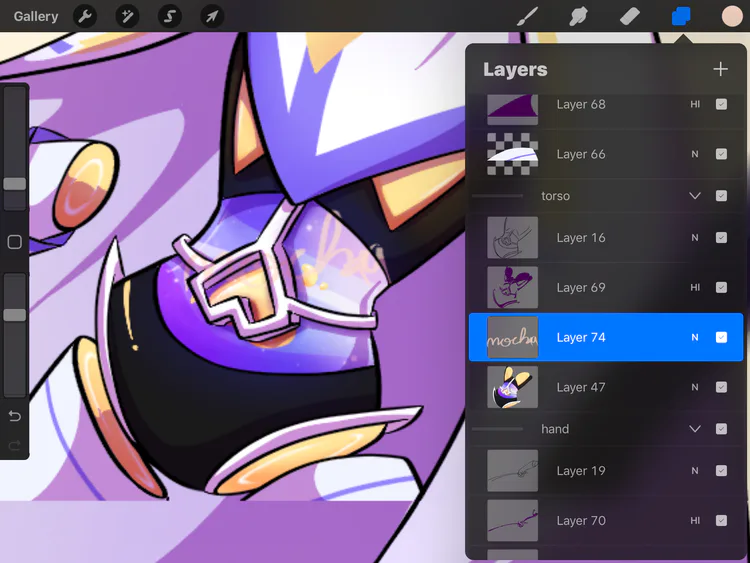
Task: Open blend mode HI of Layer 70
Action: click(x=695, y=520)
